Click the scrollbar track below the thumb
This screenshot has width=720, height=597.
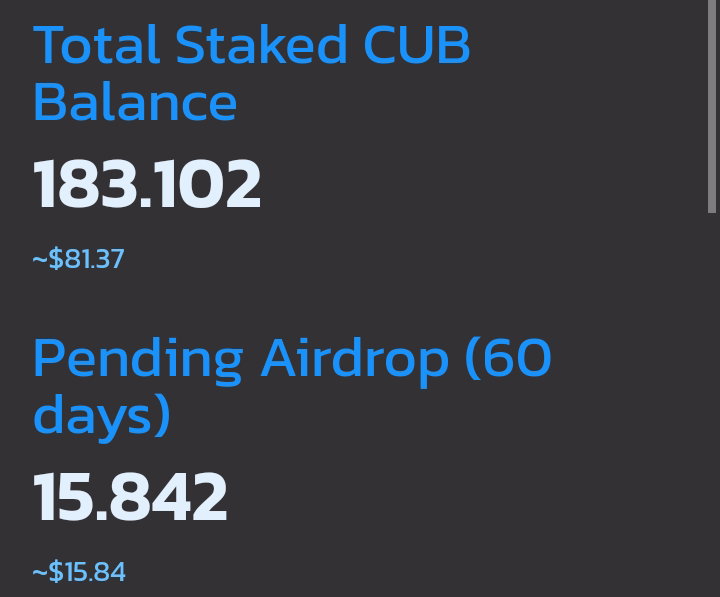click(712, 404)
